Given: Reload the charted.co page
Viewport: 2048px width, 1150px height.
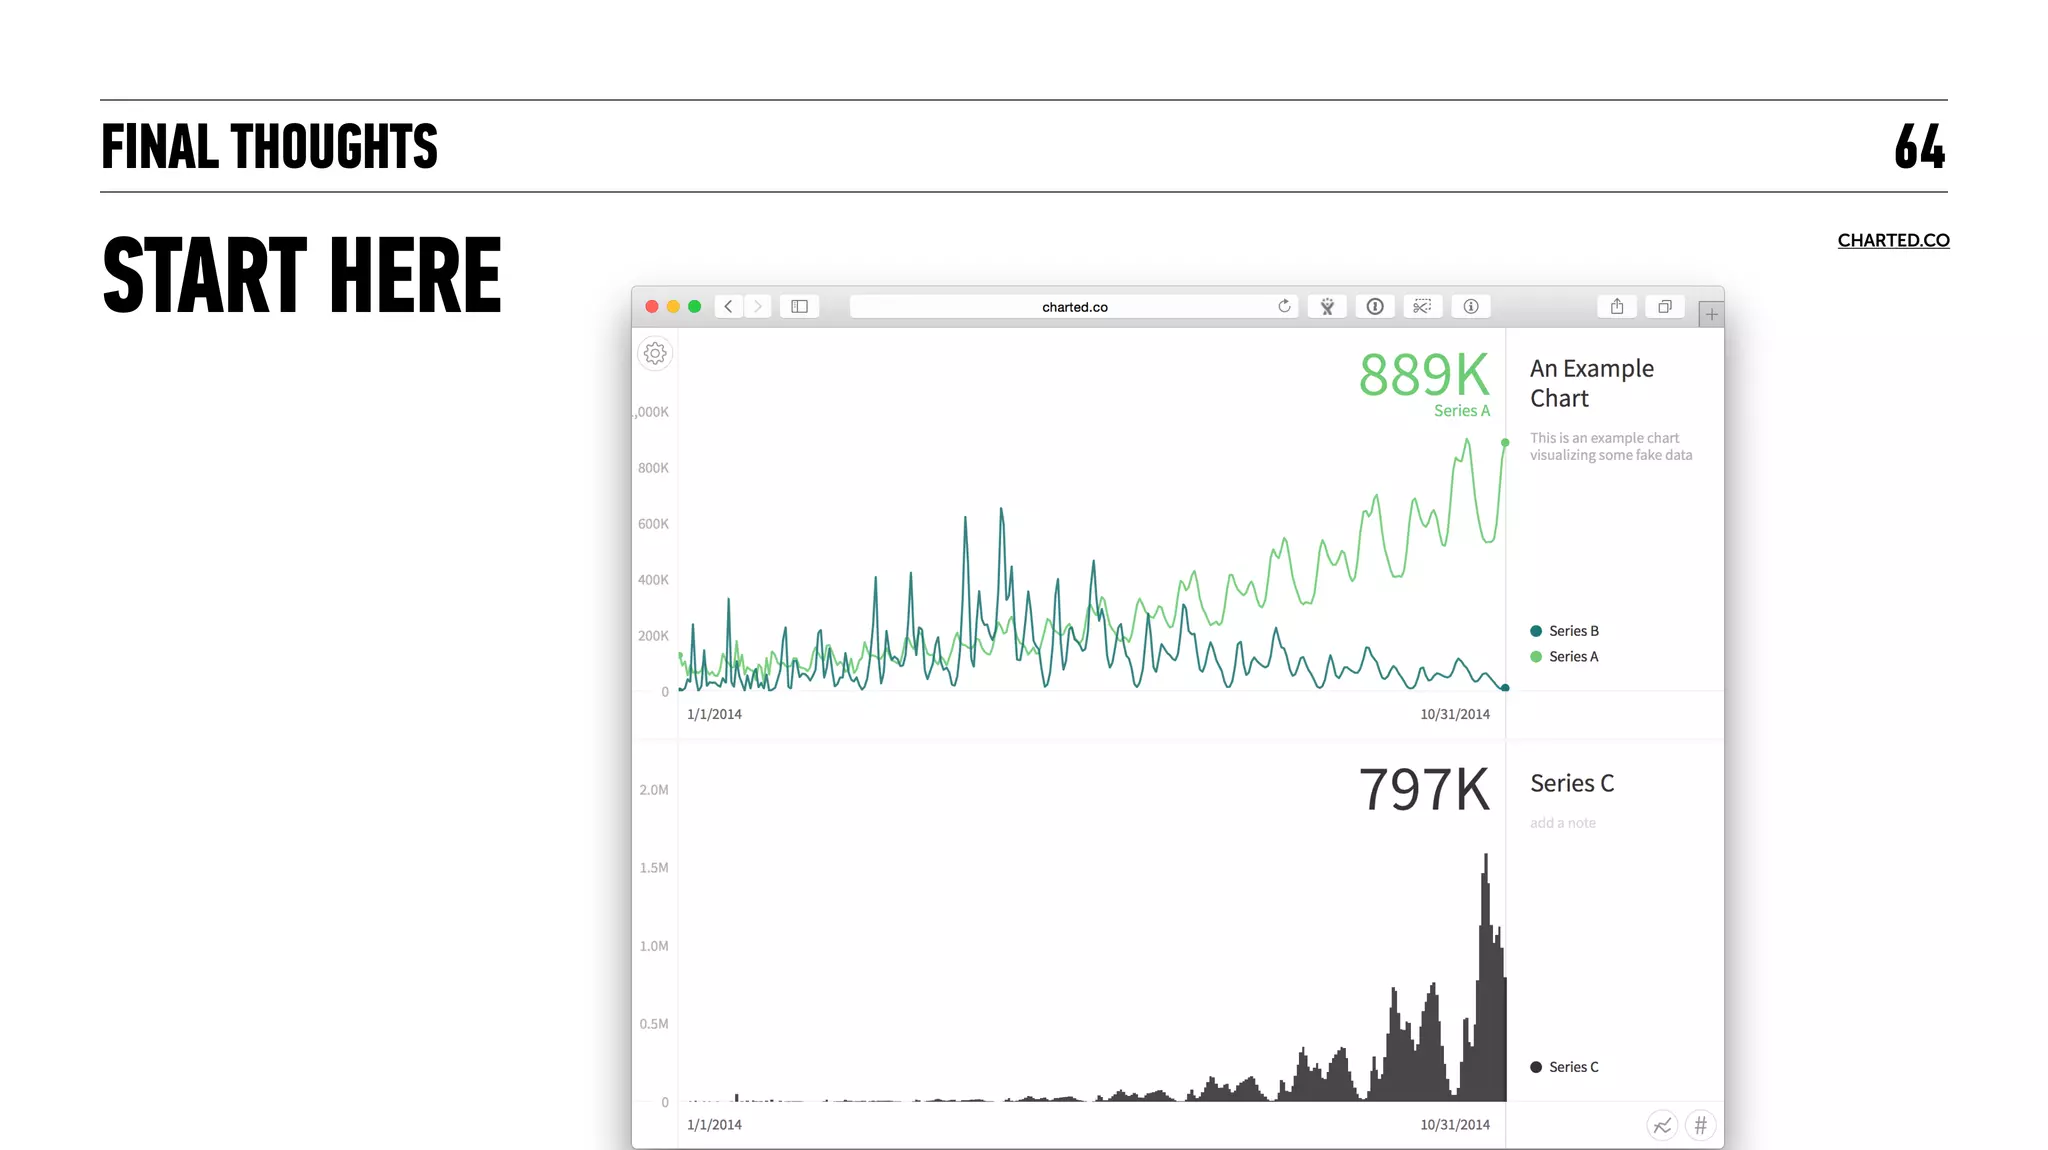Looking at the screenshot, I should [1284, 306].
